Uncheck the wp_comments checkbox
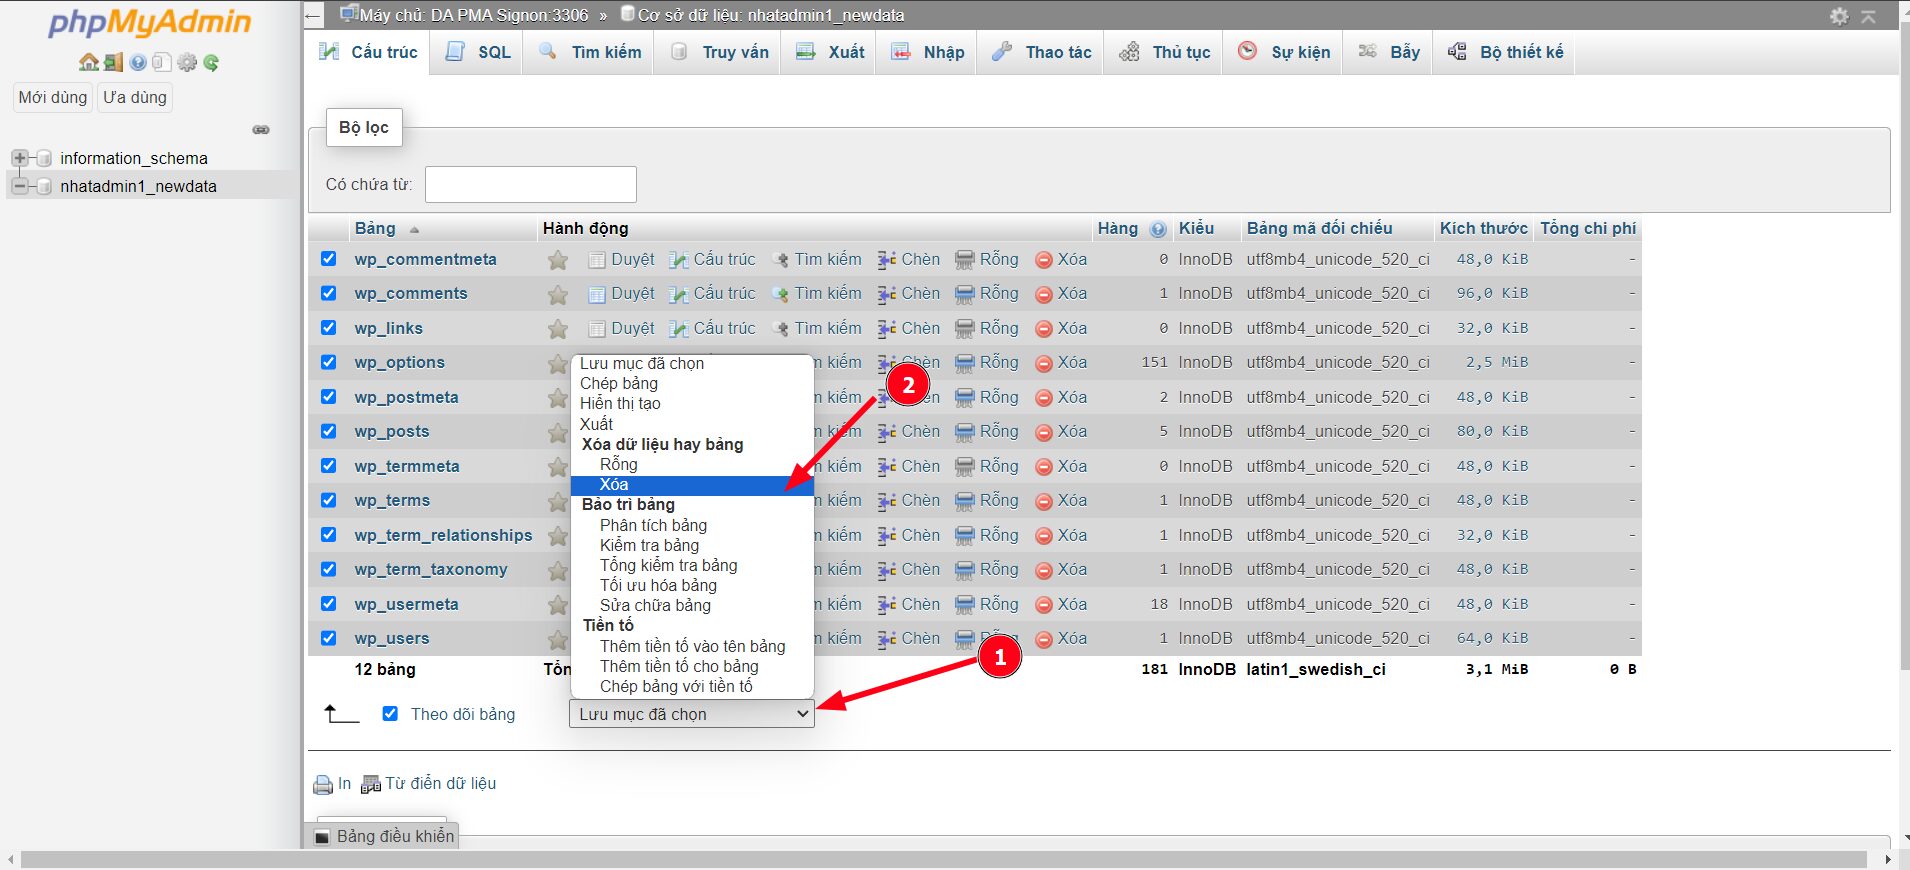 tap(328, 293)
